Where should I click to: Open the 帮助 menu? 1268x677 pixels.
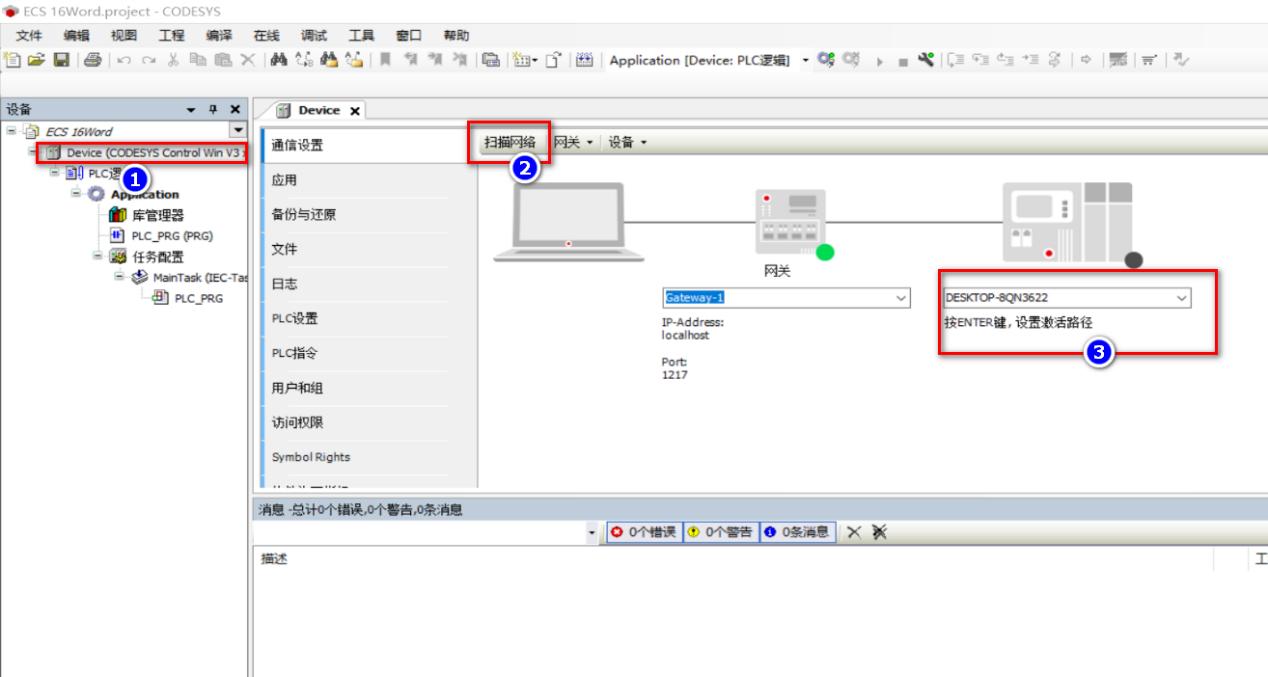456,35
